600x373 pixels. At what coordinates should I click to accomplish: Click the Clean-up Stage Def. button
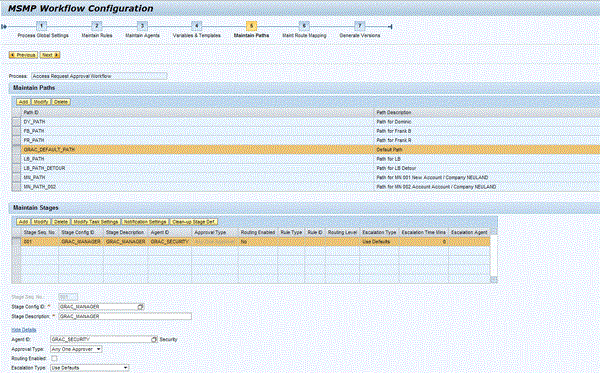tap(194, 222)
